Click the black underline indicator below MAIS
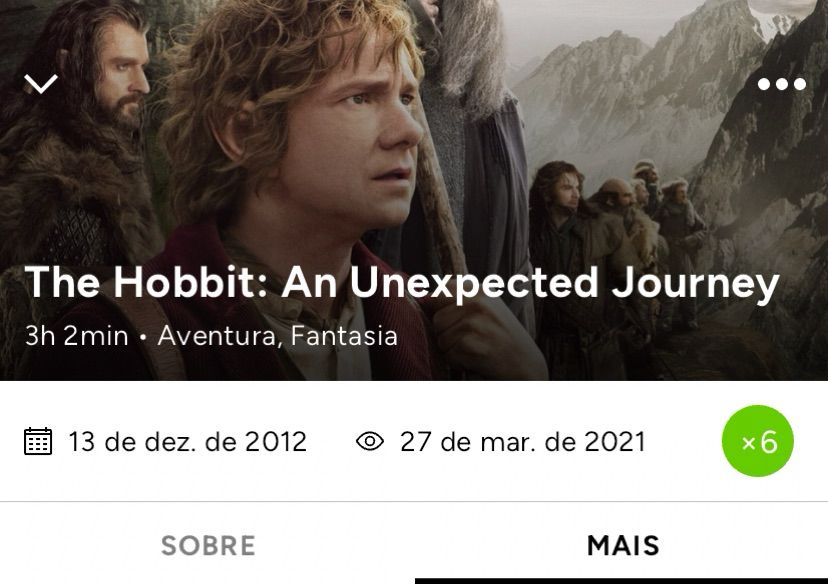This screenshot has height=584, width=828. click(x=621, y=581)
